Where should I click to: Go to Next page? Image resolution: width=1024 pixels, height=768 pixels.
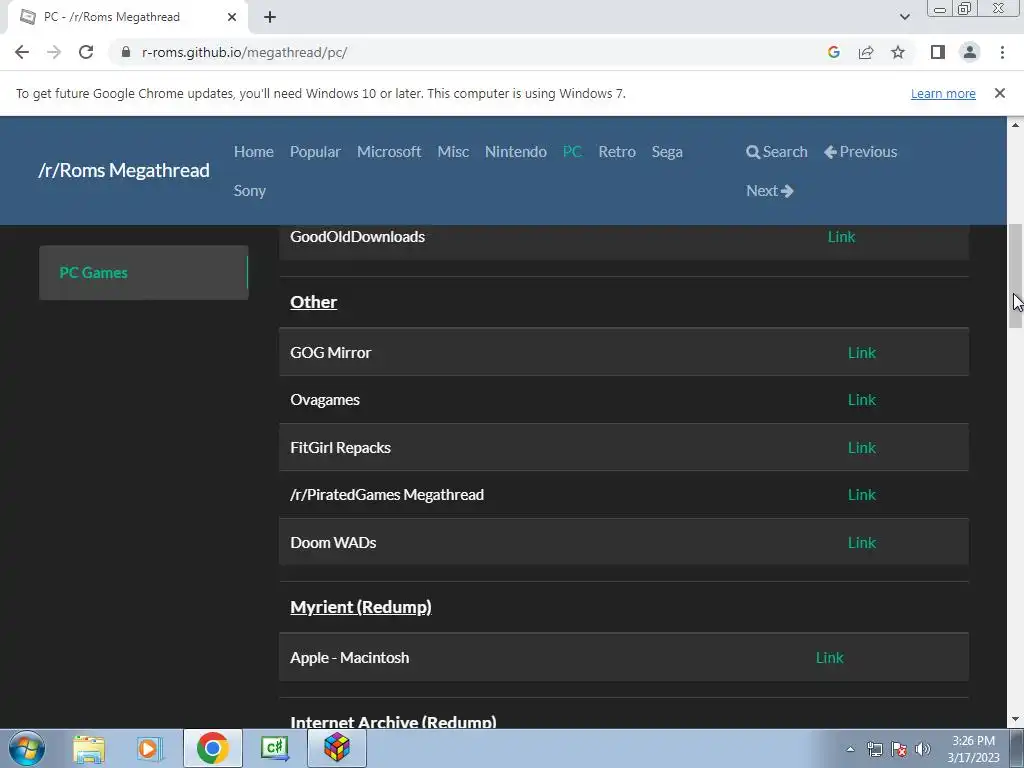pyautogui.click(x=770, y=191)
